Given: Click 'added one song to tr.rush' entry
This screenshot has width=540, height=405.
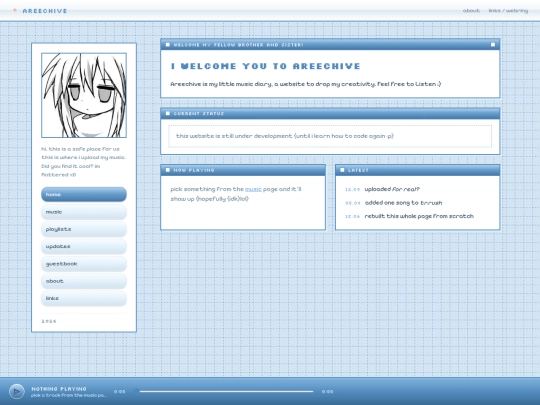Looking at the screenshot, I should coord(403,203).
